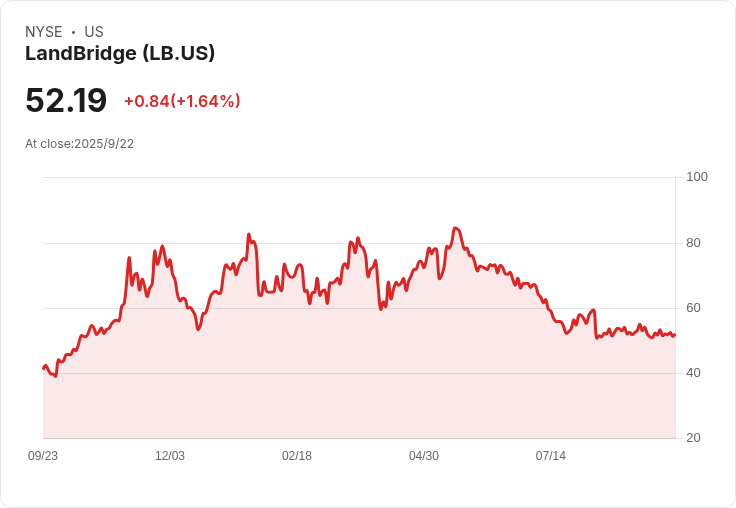Click the 80 y-axis price label
Screen dimensions: 736x508
click(x=694, y=243)
